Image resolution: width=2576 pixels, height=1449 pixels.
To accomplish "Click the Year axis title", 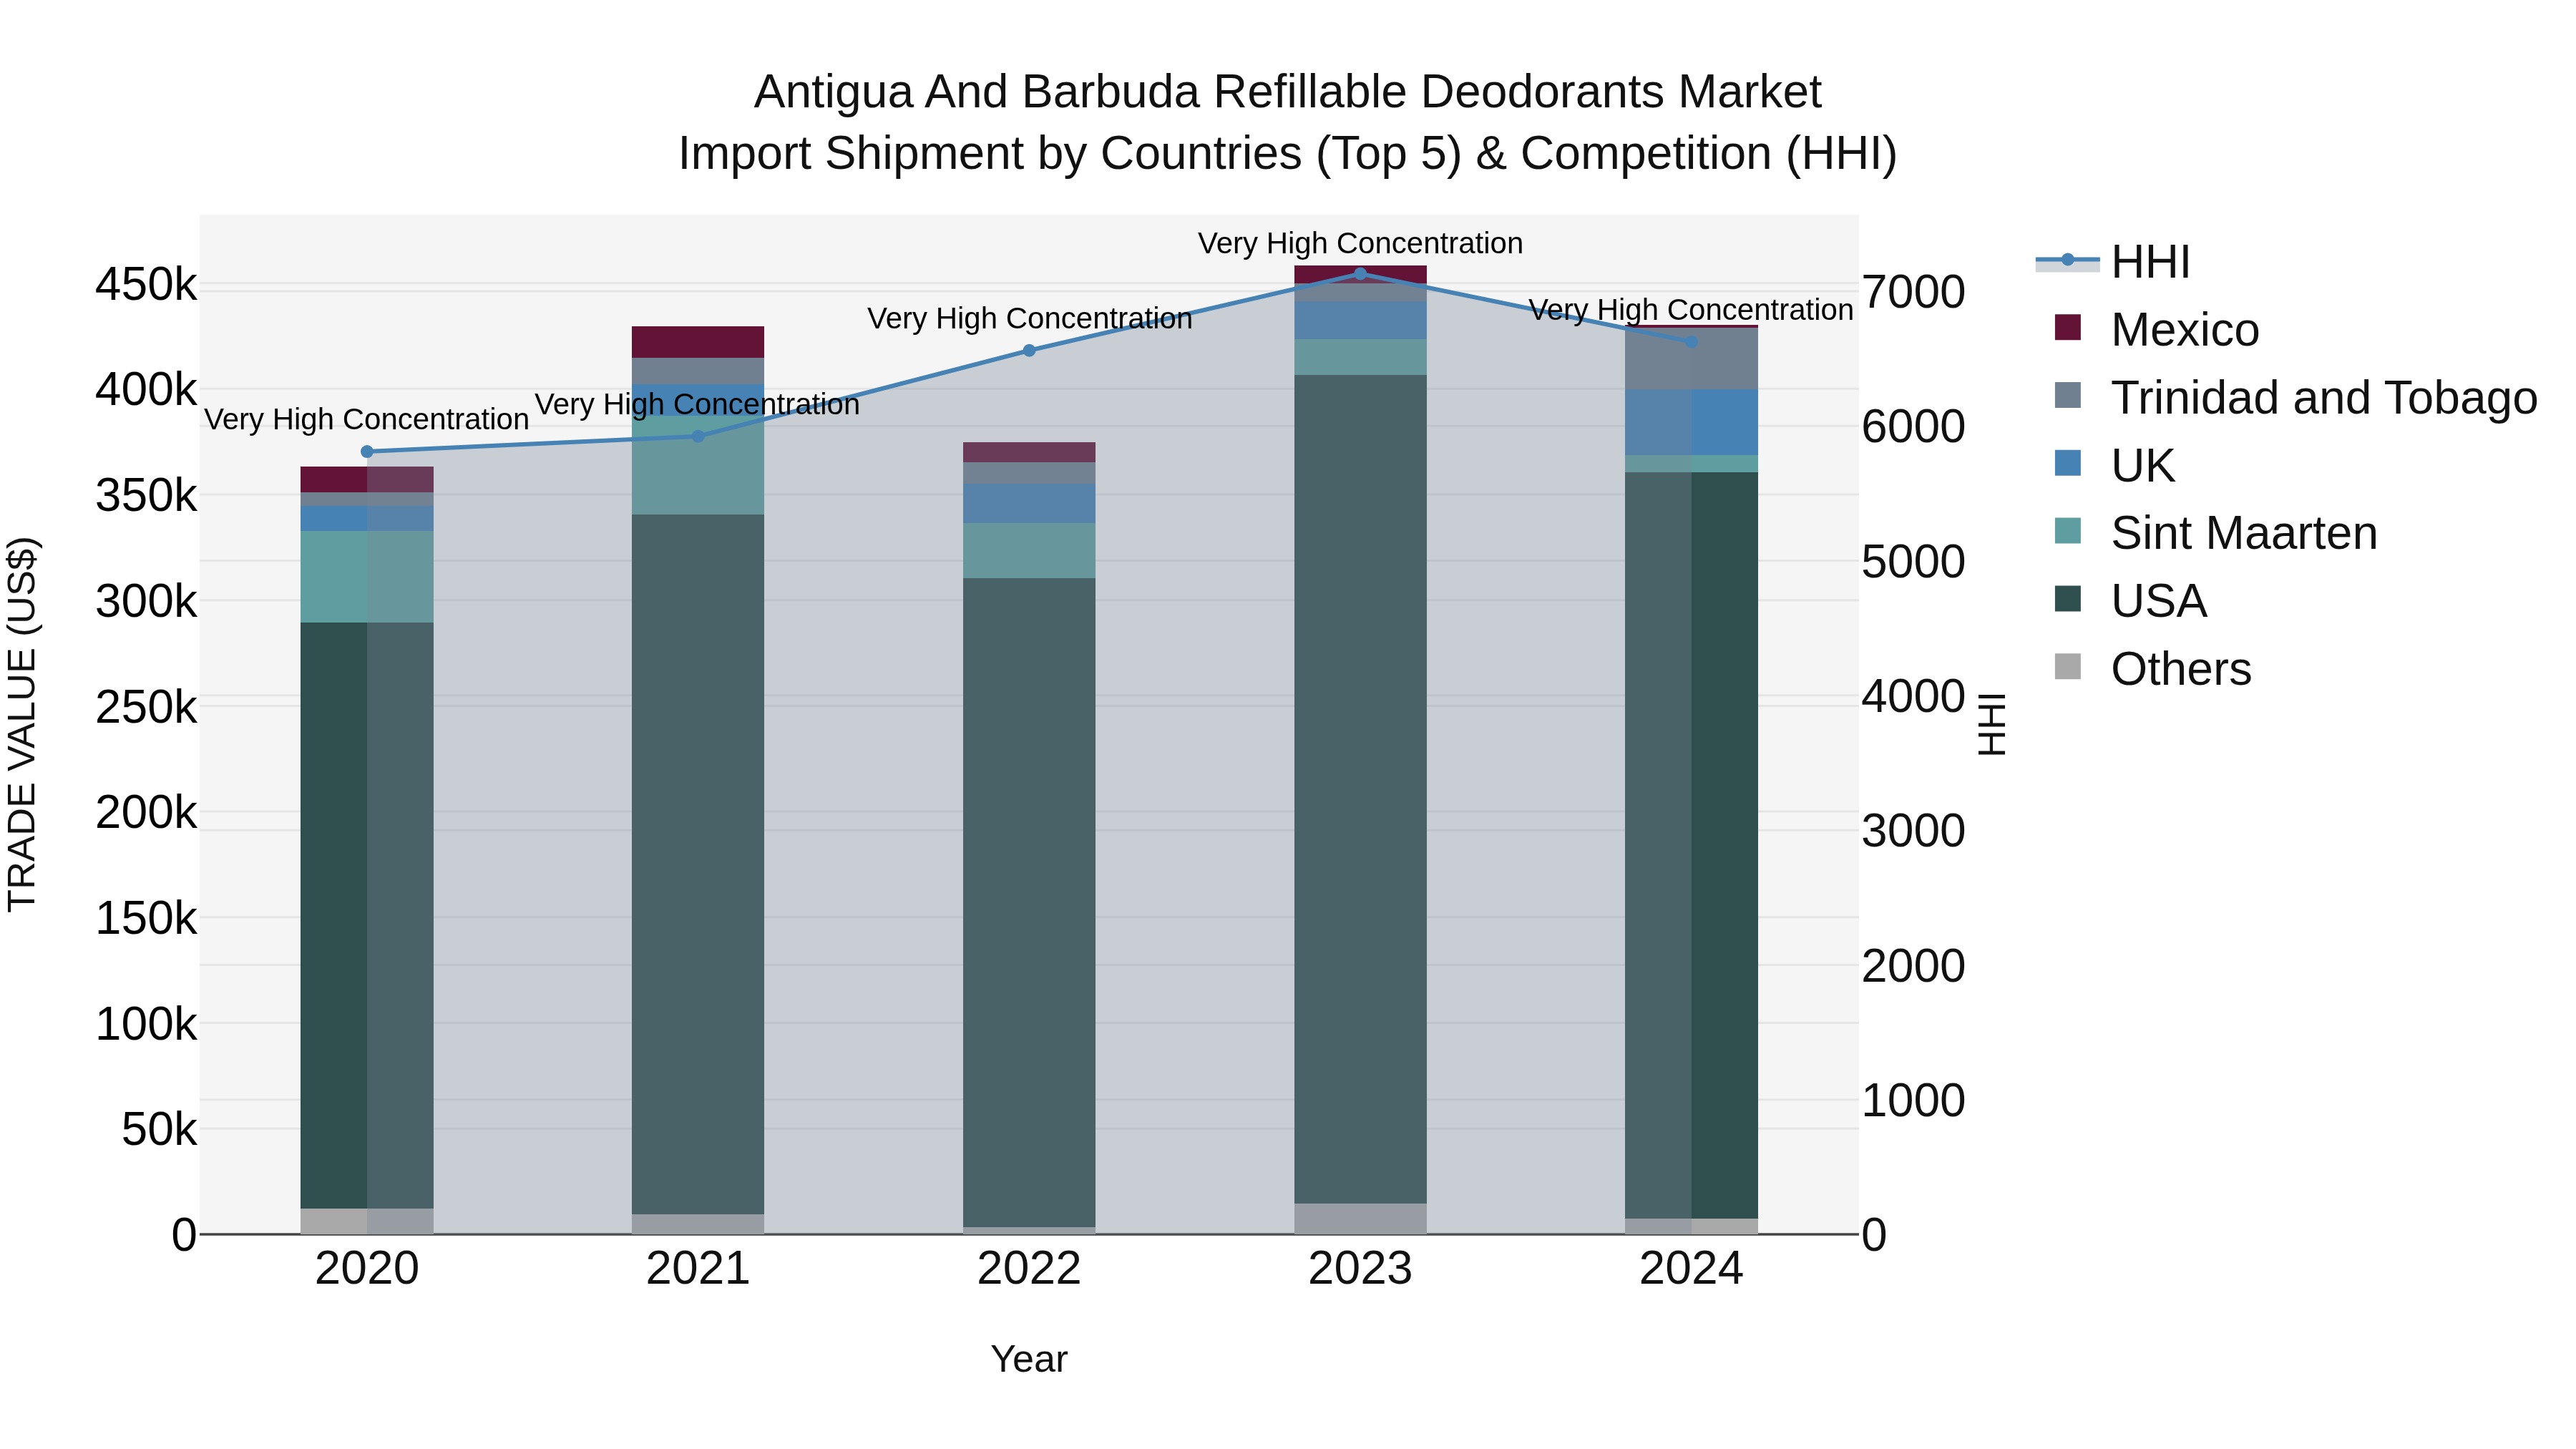I will tap(1029, 1360).
